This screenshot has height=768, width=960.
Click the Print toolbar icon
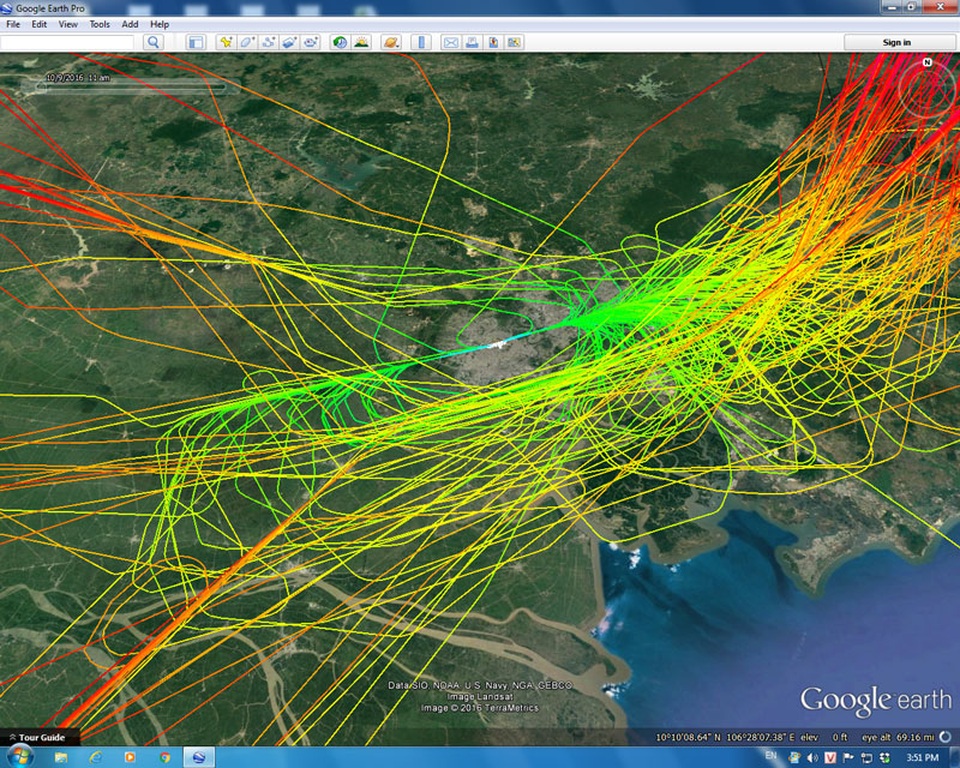pos(472,42)
